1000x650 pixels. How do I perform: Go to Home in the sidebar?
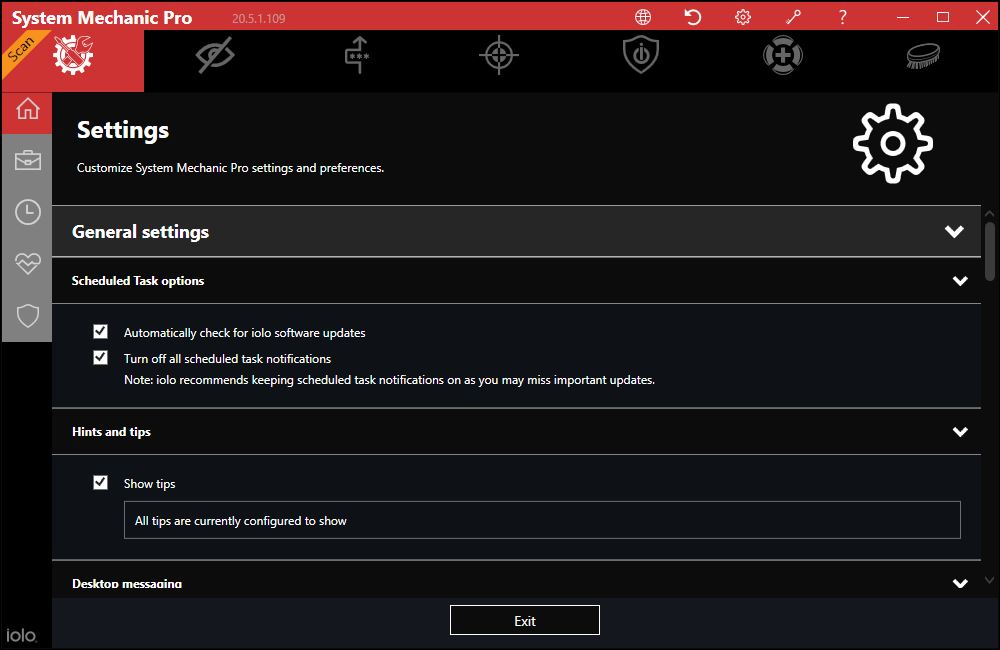[27, 109]
